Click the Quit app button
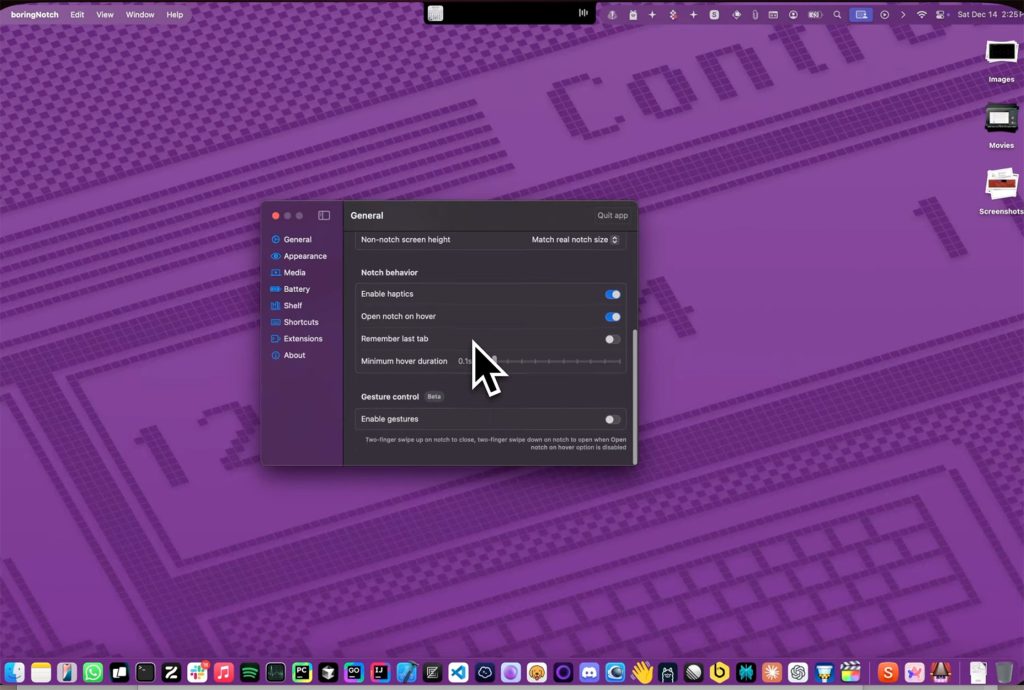1024x690 pixels. (x=611, y=215)
